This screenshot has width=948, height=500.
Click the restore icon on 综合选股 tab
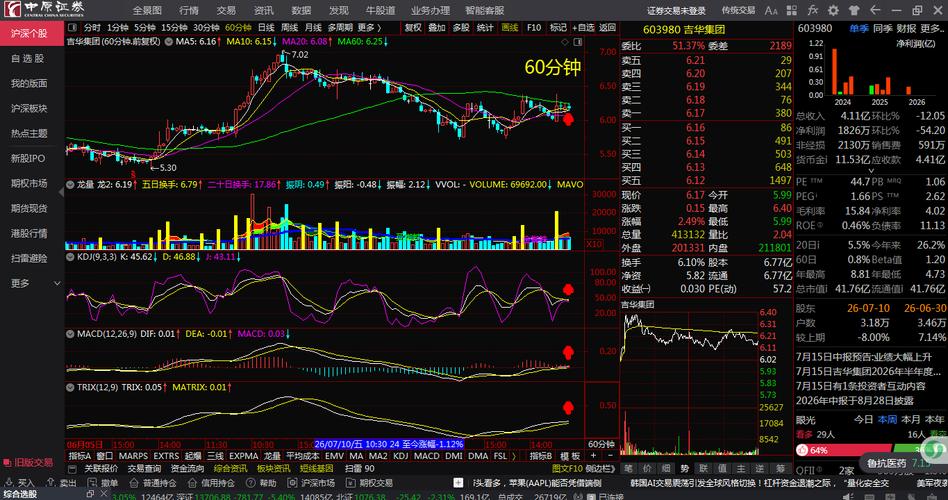click(89, 494)
